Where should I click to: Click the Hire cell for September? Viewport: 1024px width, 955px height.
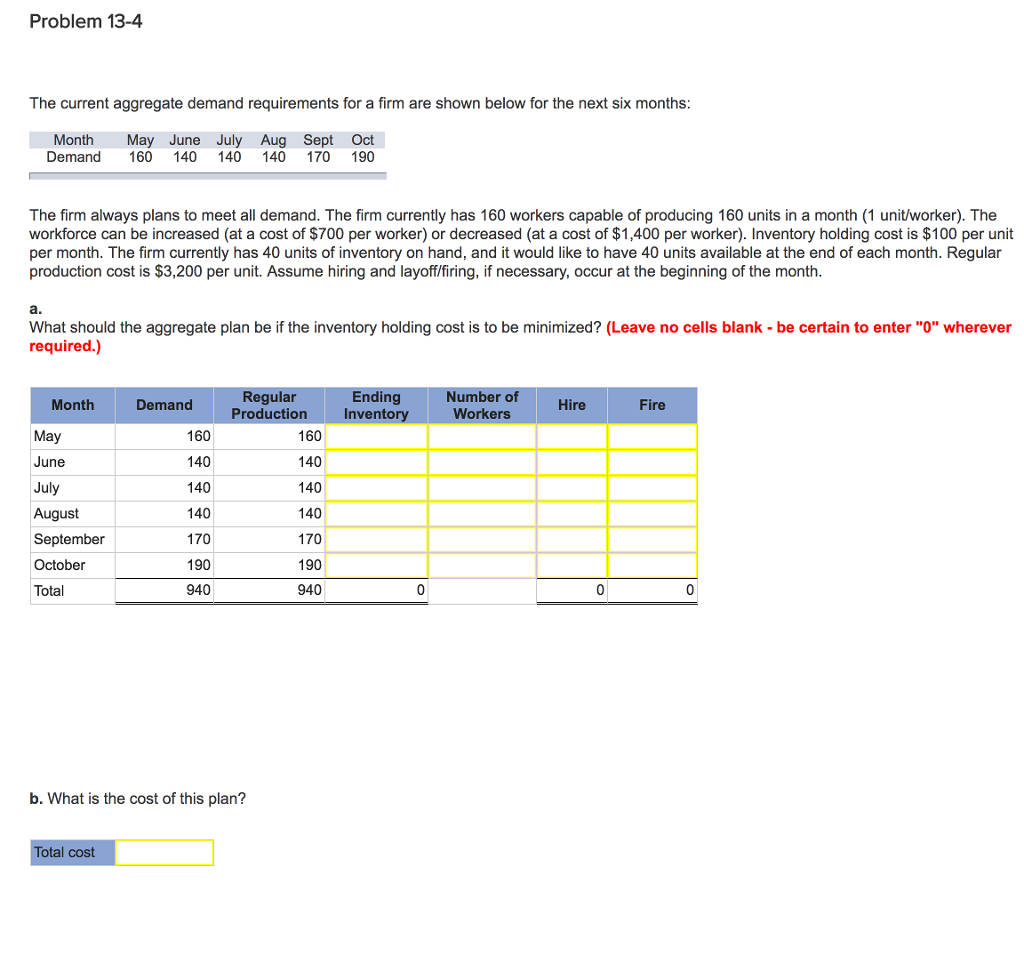[x=571, y=539]
